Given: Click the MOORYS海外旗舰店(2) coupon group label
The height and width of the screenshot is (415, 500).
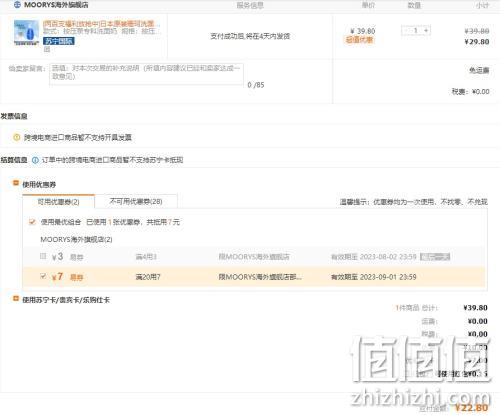Looking at the screenshot, I should pos(76,239).
